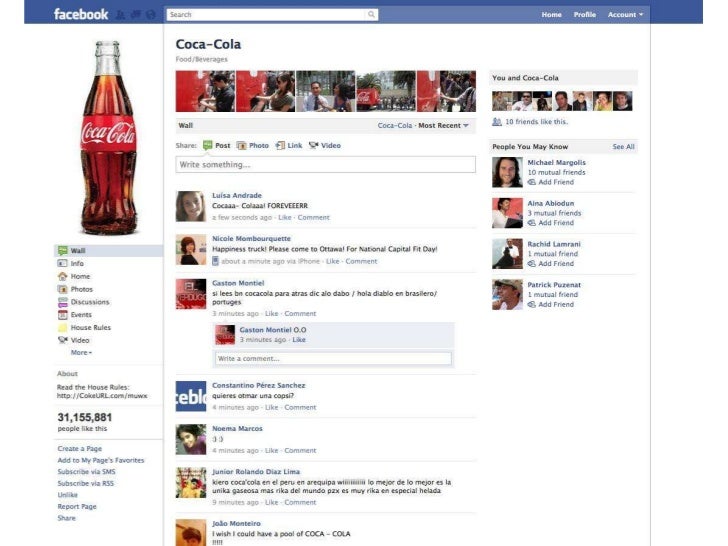Image resolution: width=728 pixels, height=546 pixels.
Task: Click the Events calendar icon in sidebar
Action: (63, 314)
